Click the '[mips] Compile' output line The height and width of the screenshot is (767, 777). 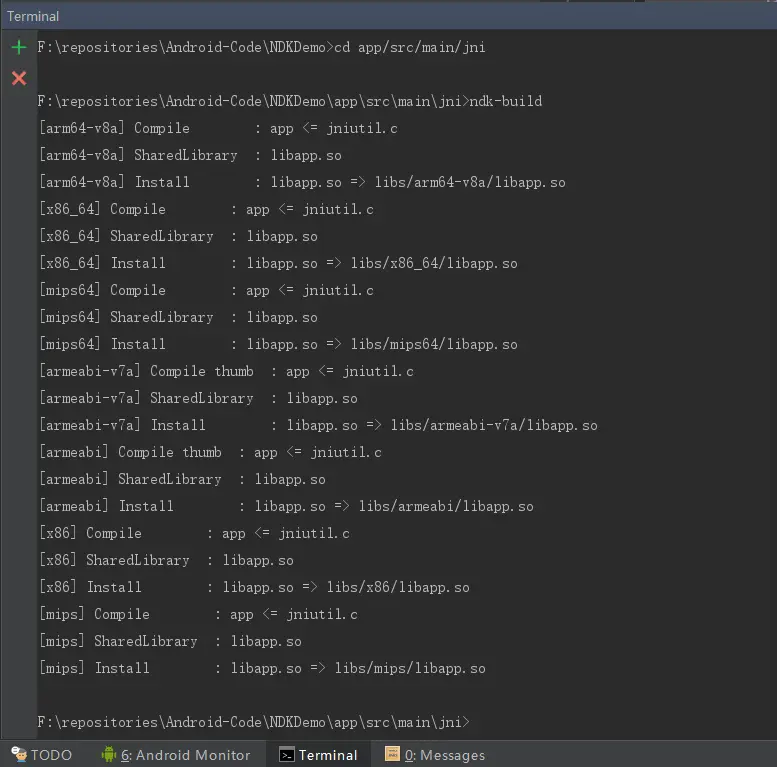pyautogui.click(x=198, y=614)
